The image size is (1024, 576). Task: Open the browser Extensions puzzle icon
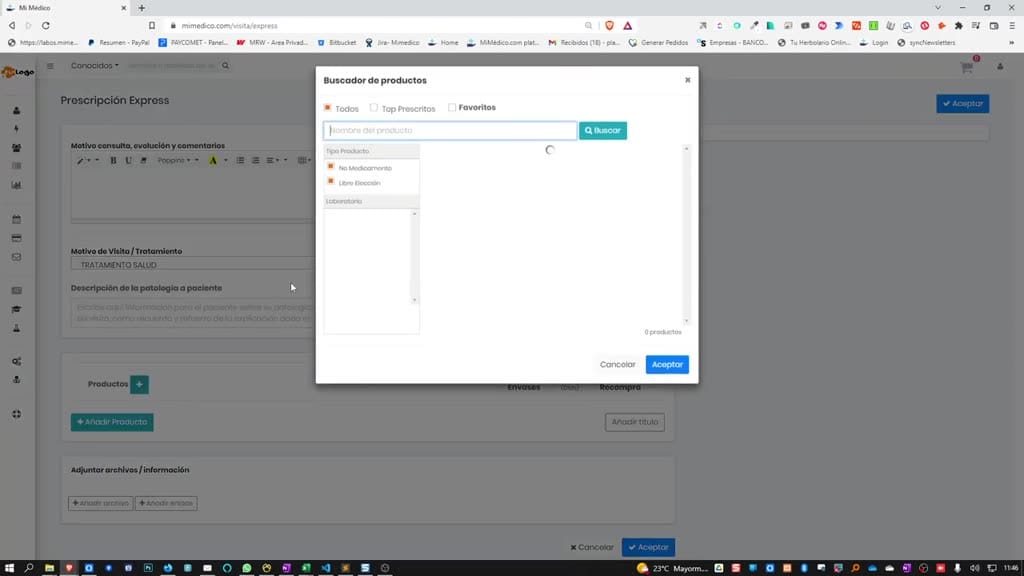tap(958, 25)
